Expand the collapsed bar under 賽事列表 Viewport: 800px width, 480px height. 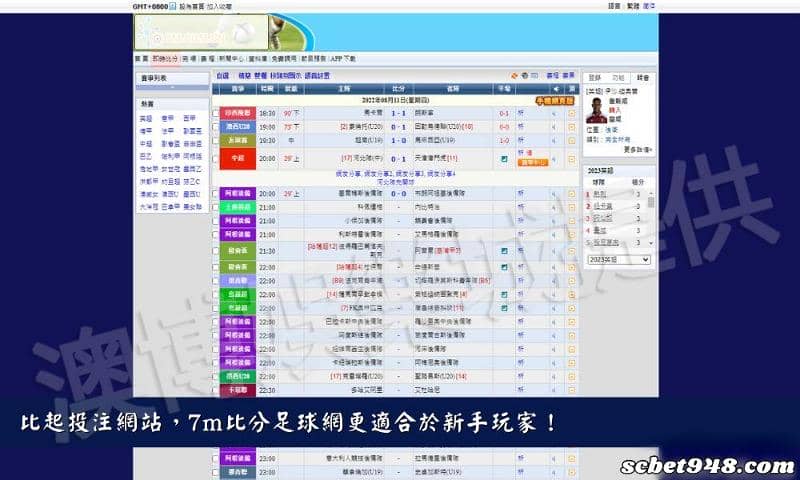[172, 88]
